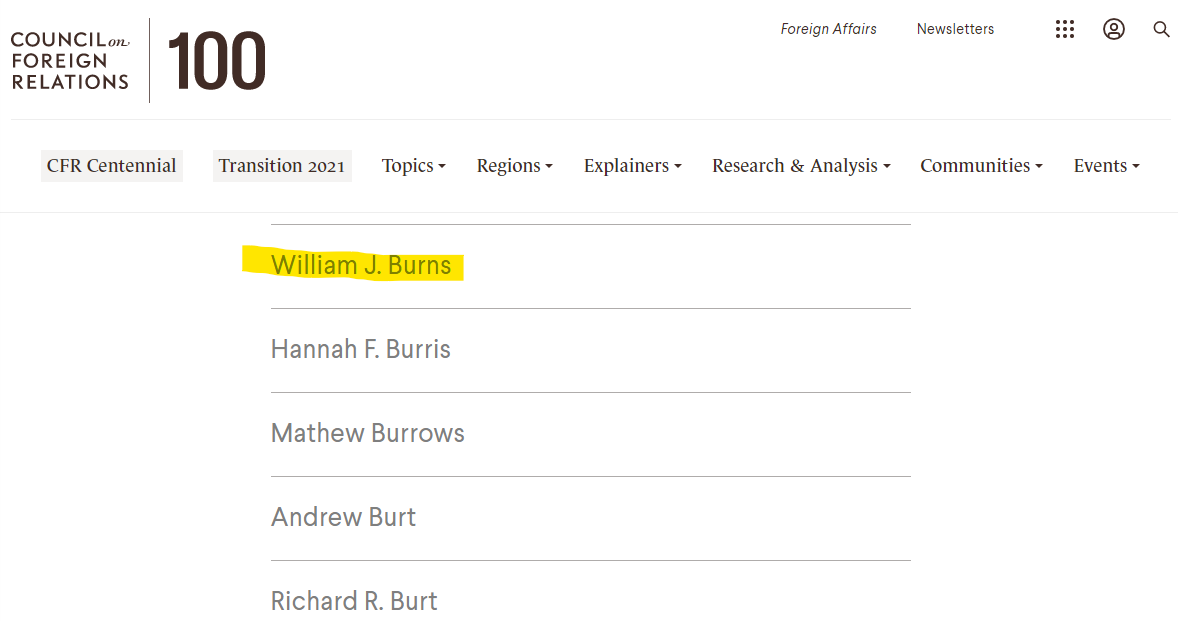Expand the Events dropdown
Viewport: 1178px width, 621px height.
1107,165
